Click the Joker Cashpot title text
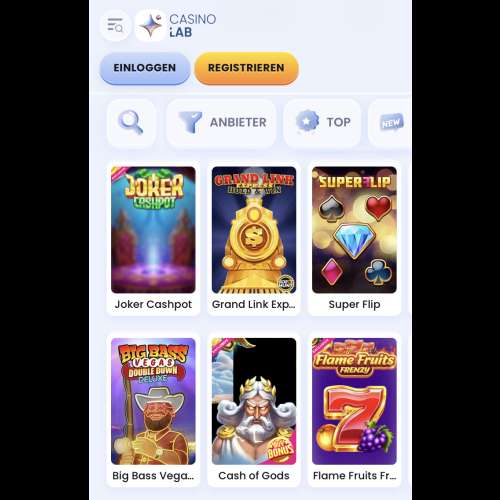Image resolution: width=500 pixels, height=500 pixels. (153, 304)
